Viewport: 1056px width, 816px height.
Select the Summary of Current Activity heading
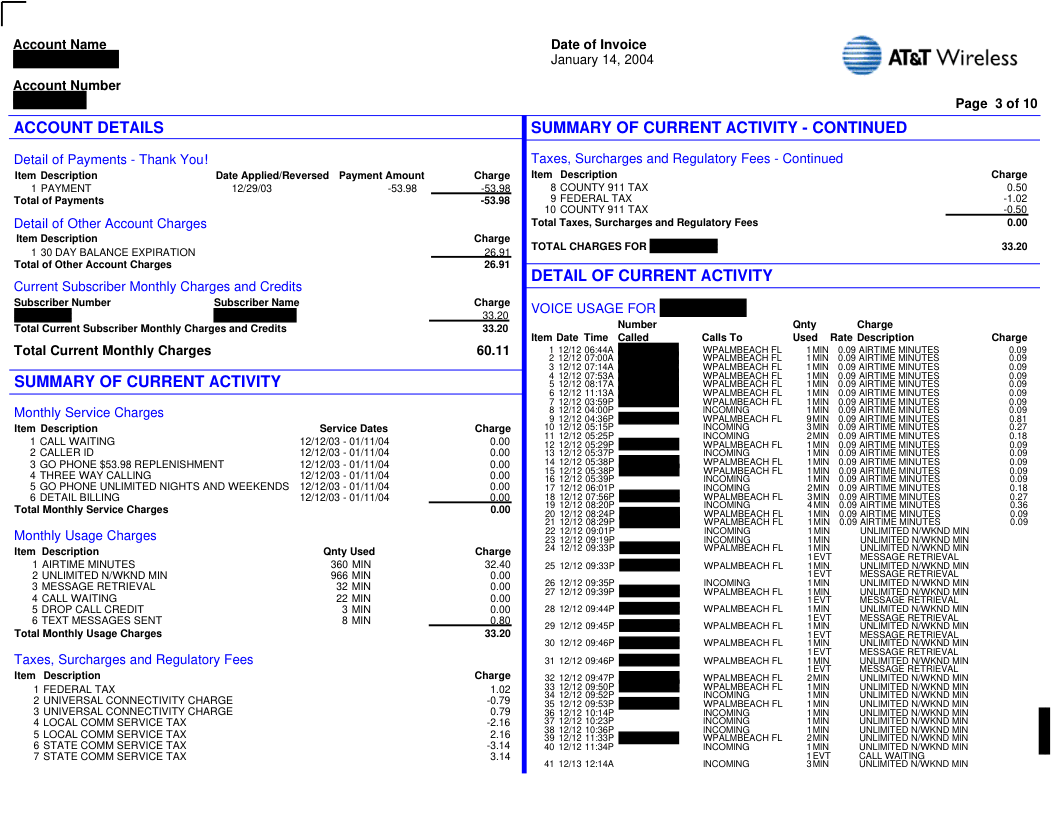click(147, 382)
